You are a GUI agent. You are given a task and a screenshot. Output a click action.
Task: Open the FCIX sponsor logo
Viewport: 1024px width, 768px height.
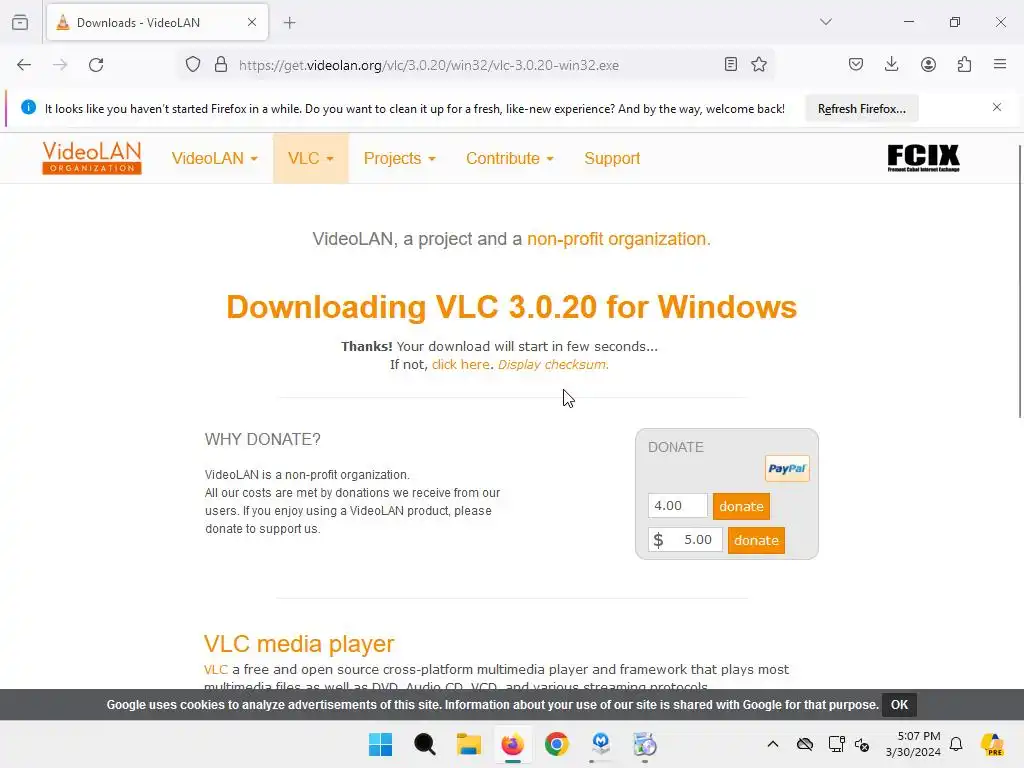point(923,158)
